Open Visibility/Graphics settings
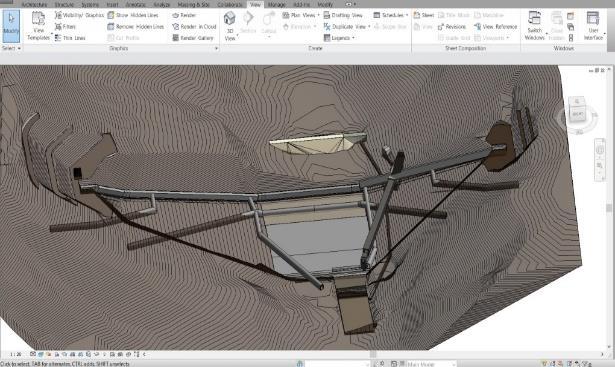615x367 pixels. click(x=79, y=15)
